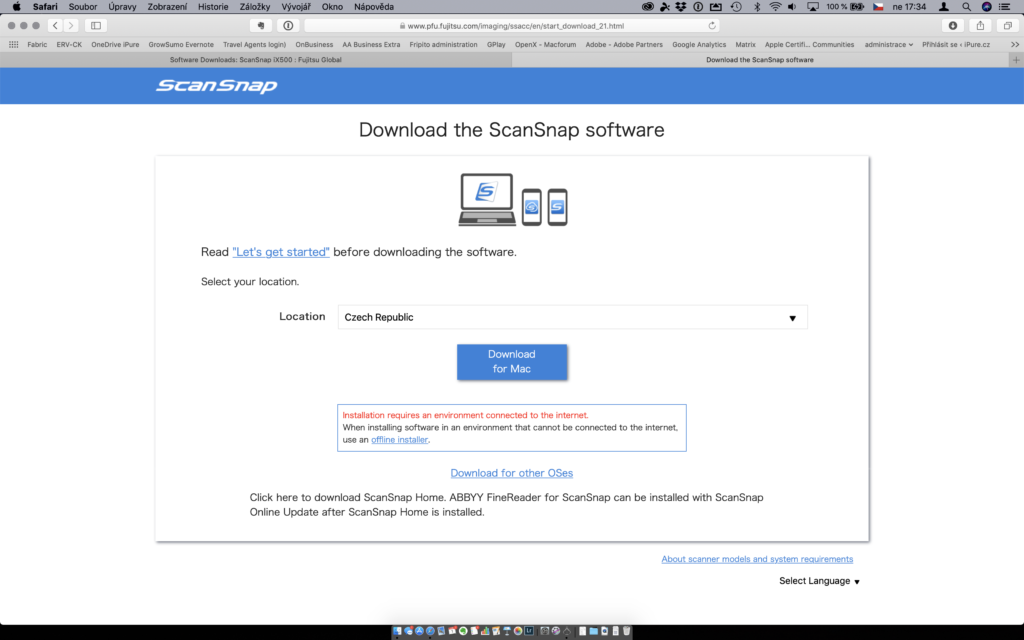Open the 1Password extension in Safari toolbar

click(x=288, y=25)
